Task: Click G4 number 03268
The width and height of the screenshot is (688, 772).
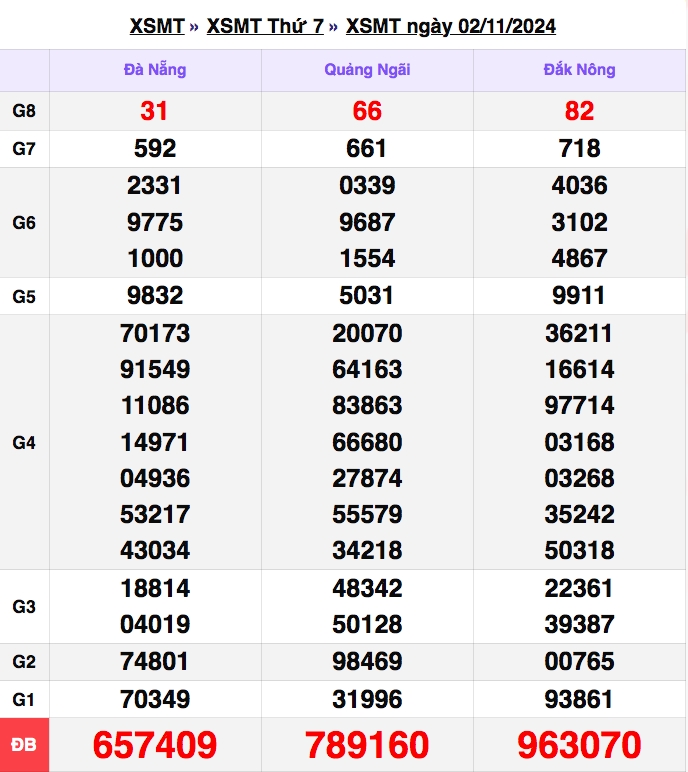Action: (x=579, y=479)
